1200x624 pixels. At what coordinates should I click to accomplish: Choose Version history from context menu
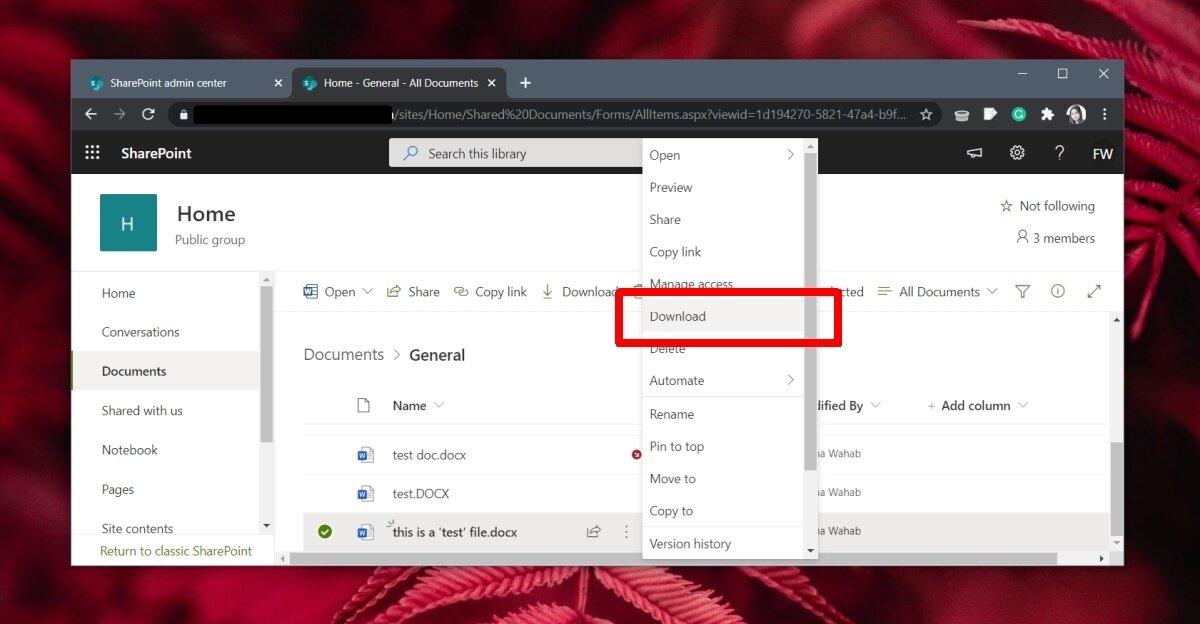690,544
